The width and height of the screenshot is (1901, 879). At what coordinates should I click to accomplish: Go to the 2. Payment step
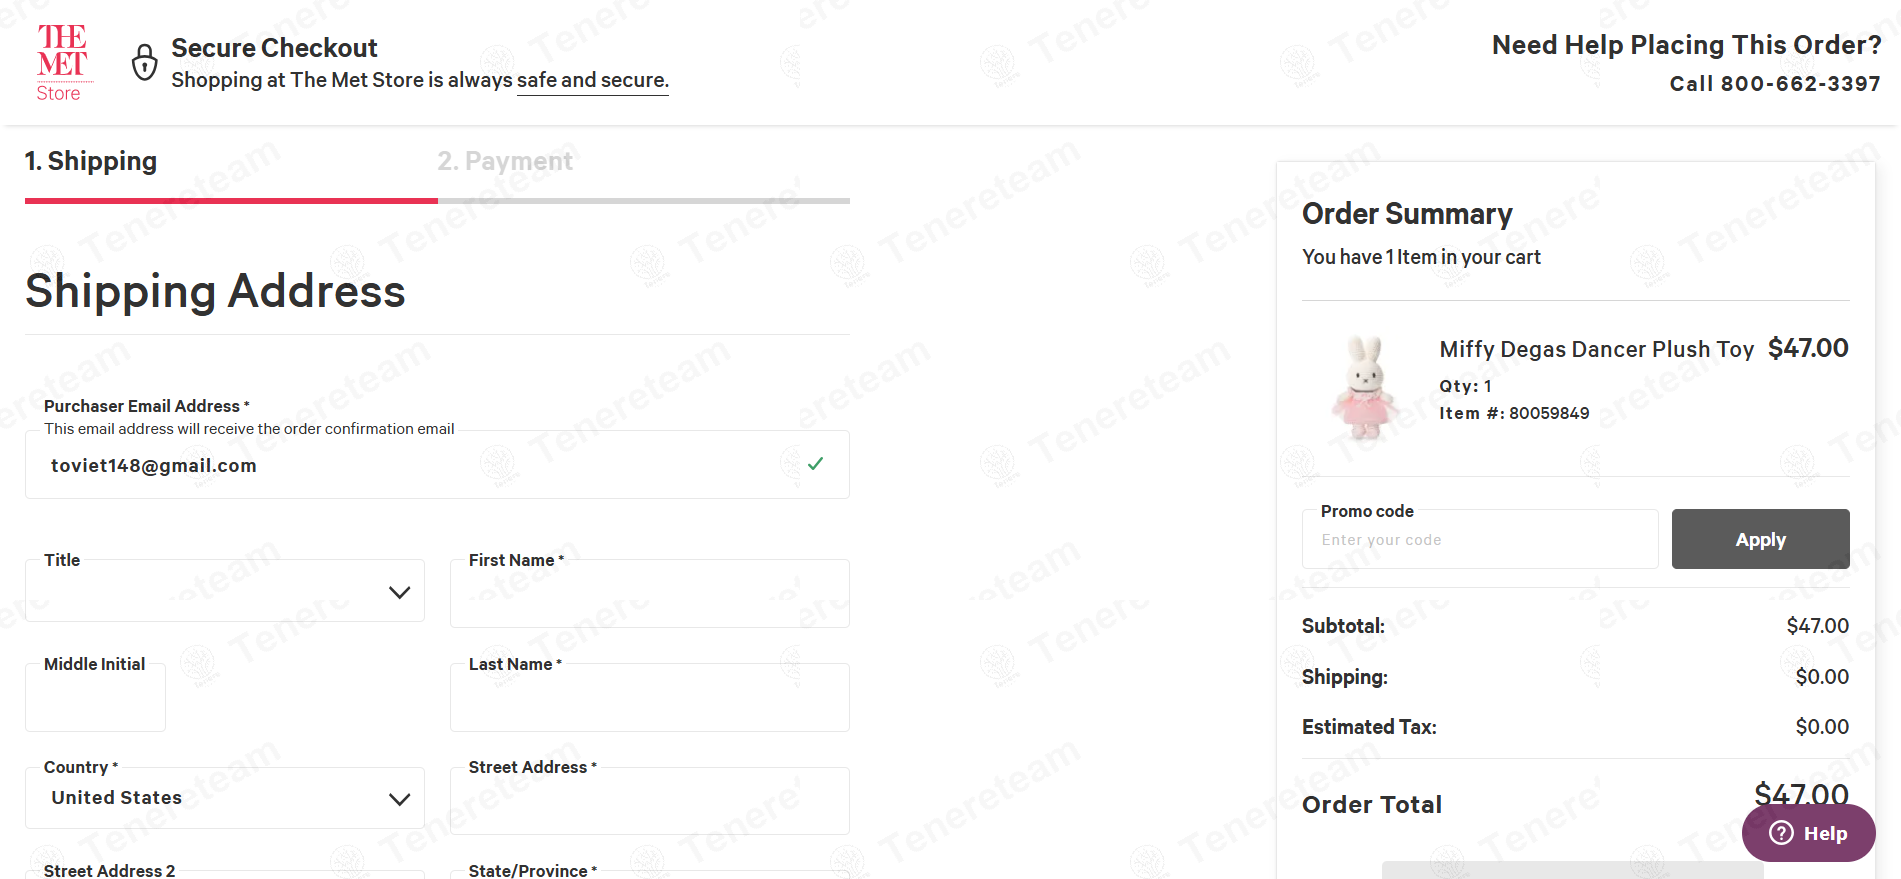pos(505,161)
